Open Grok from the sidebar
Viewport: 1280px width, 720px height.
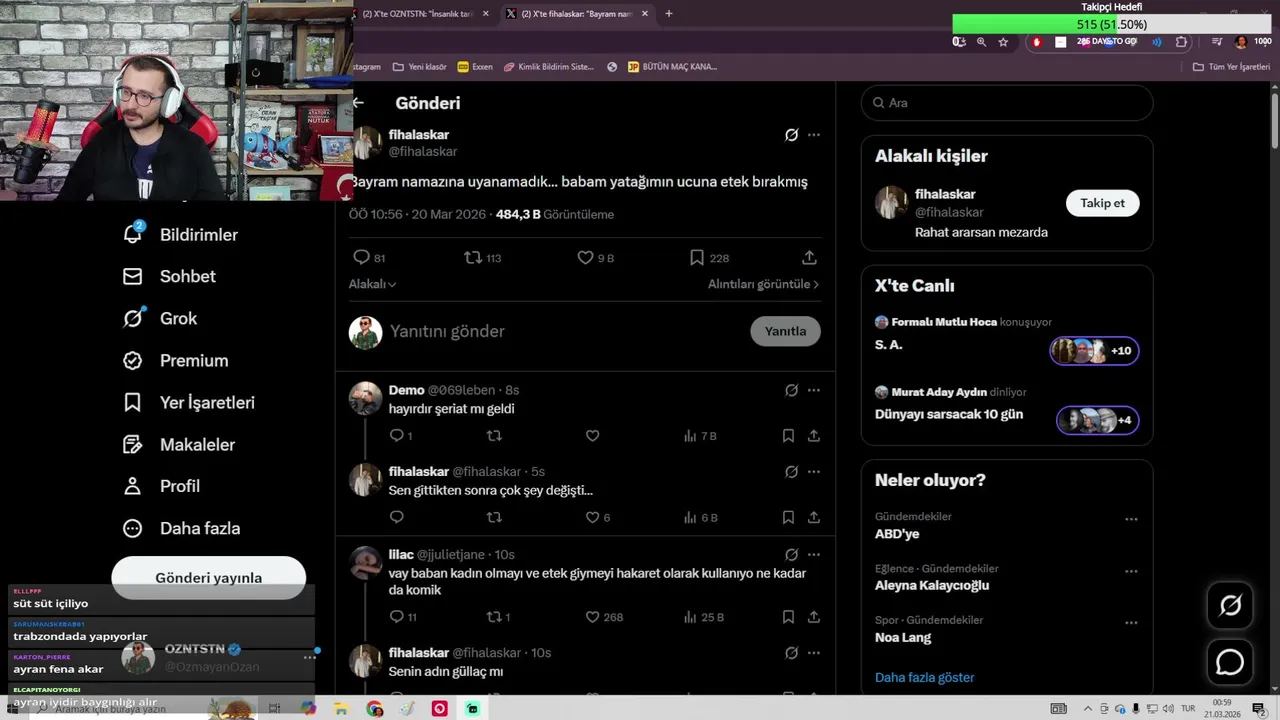pyautogui.click(x=160, y=318)
